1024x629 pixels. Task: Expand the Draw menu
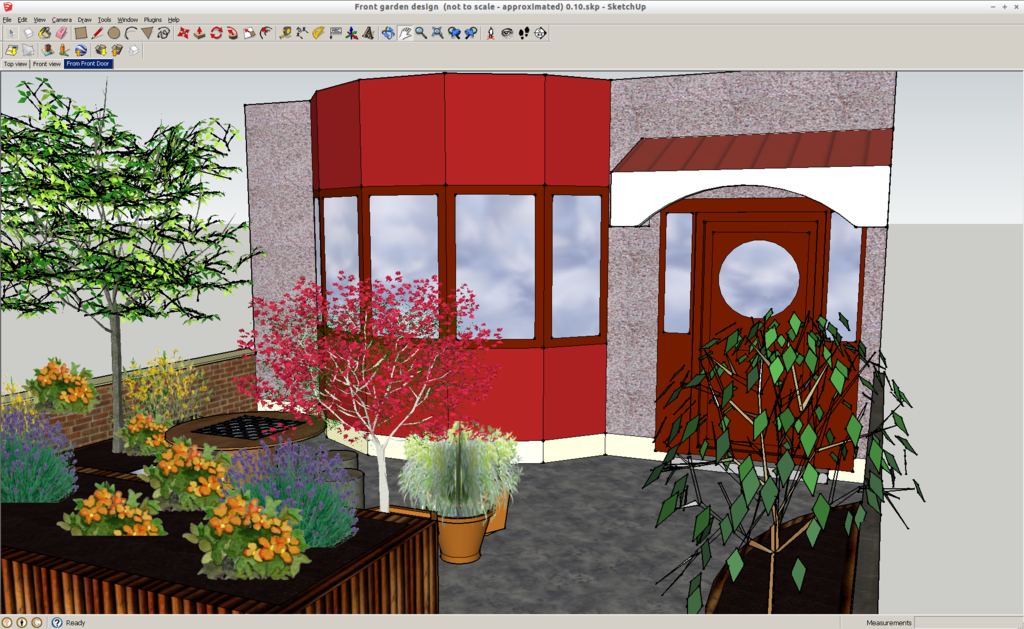tap(84, 19)
